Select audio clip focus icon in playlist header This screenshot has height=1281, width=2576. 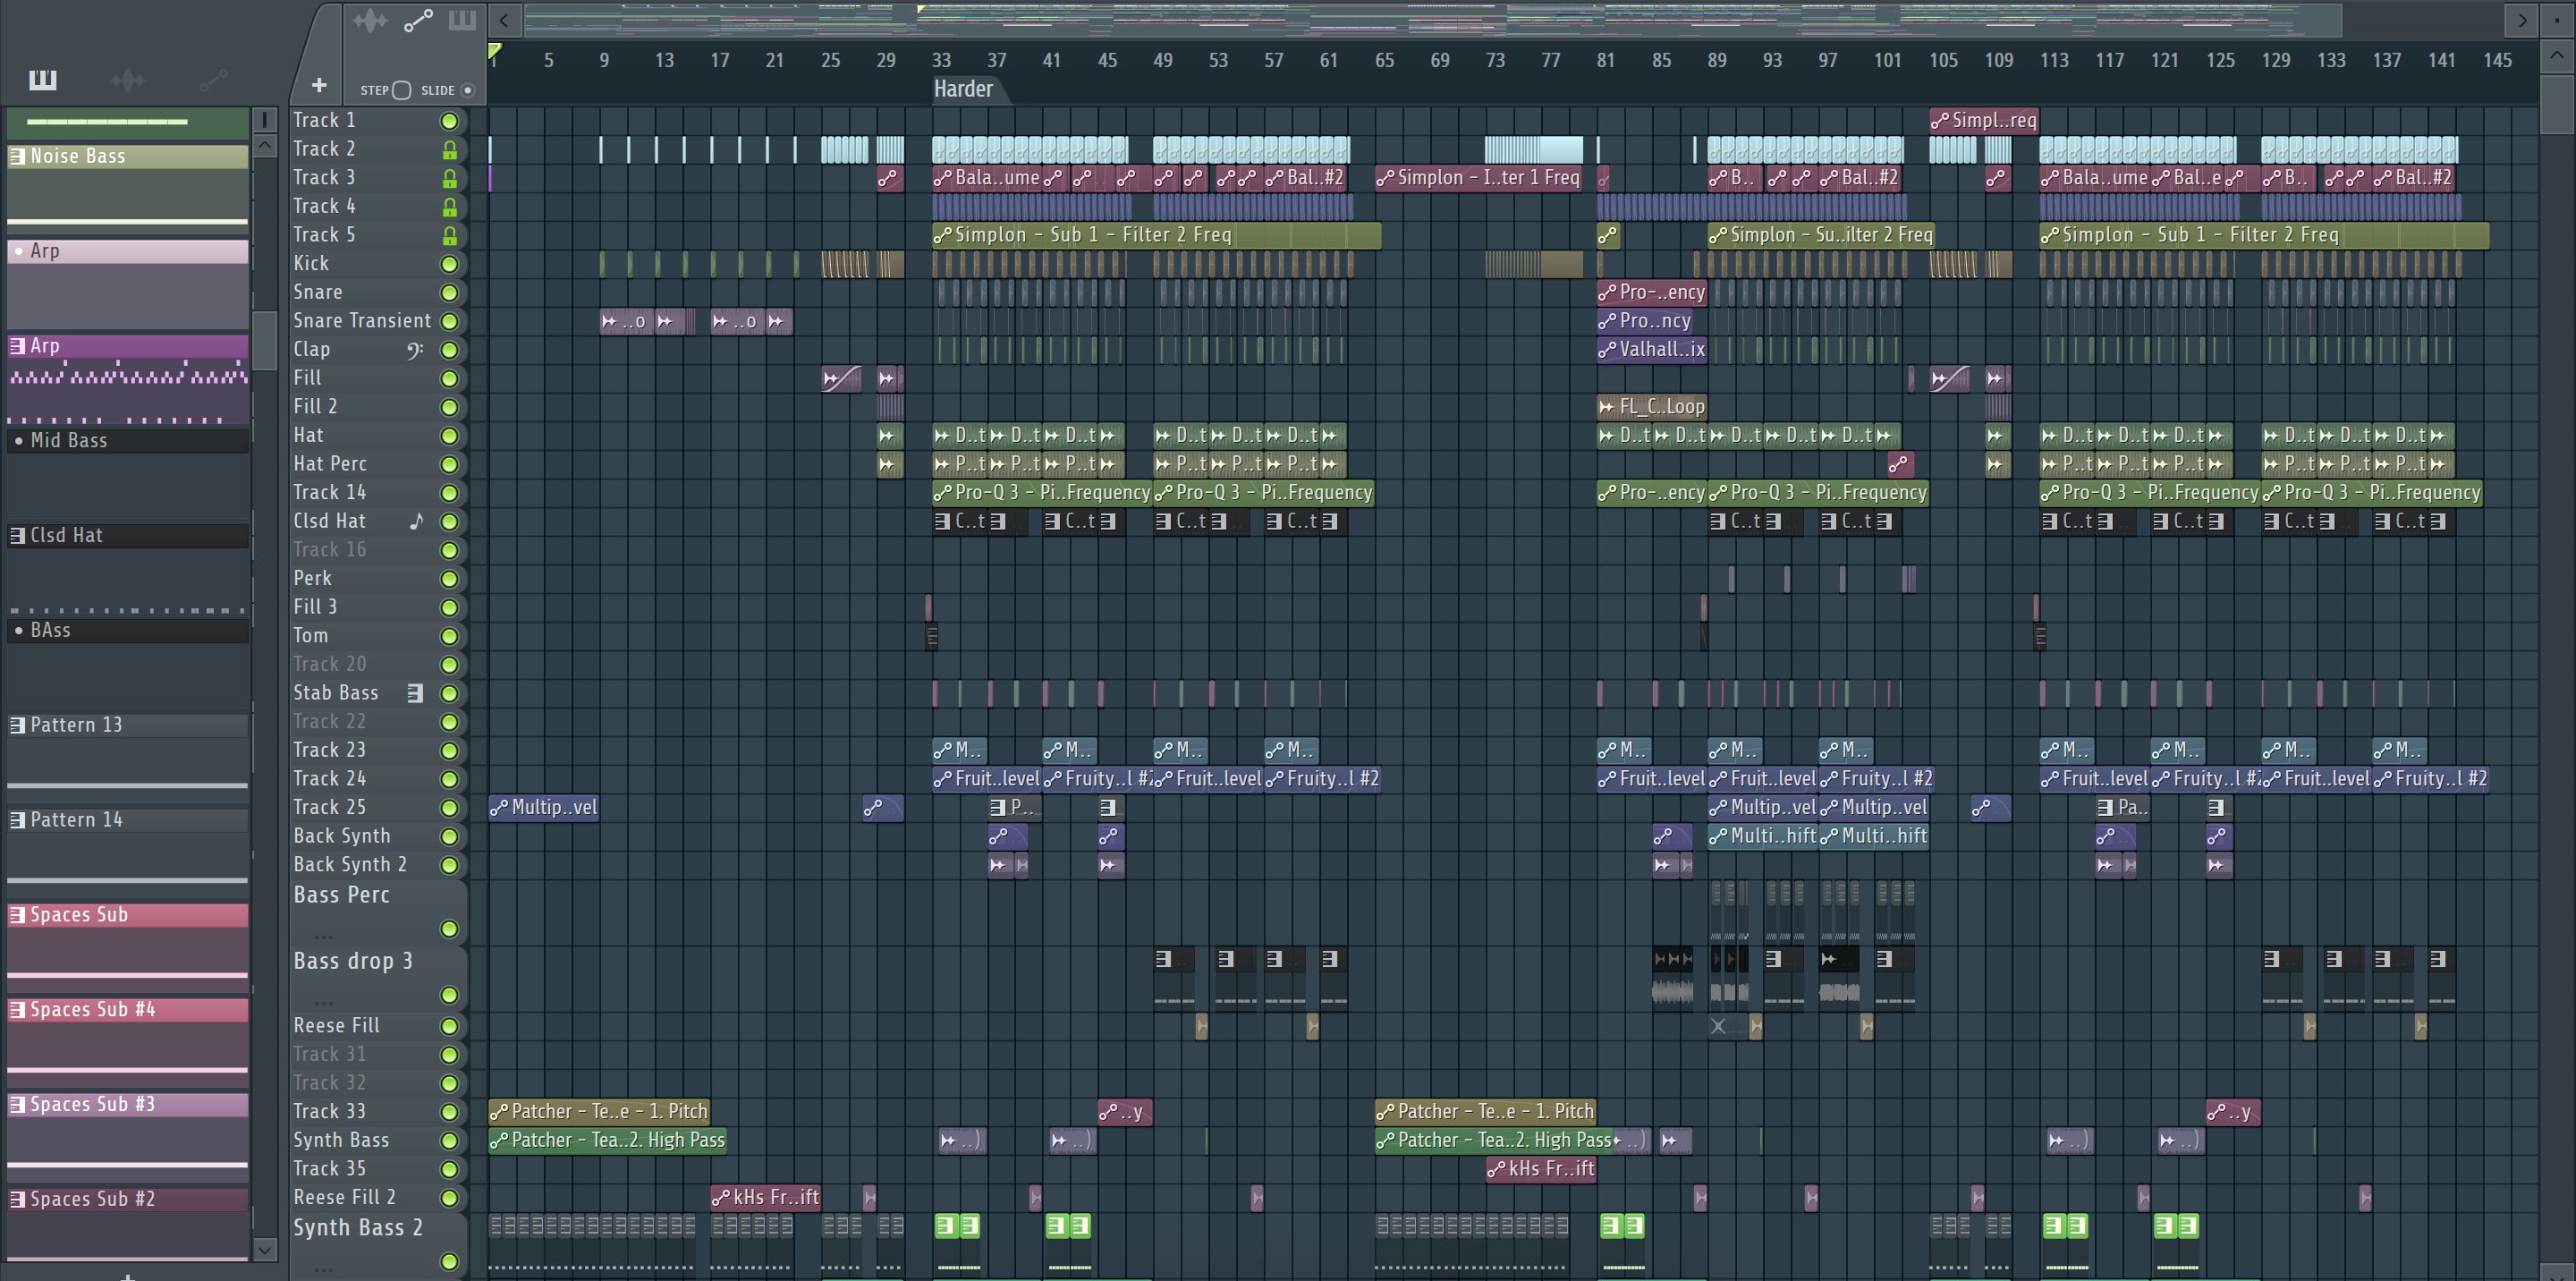point(369,20)
